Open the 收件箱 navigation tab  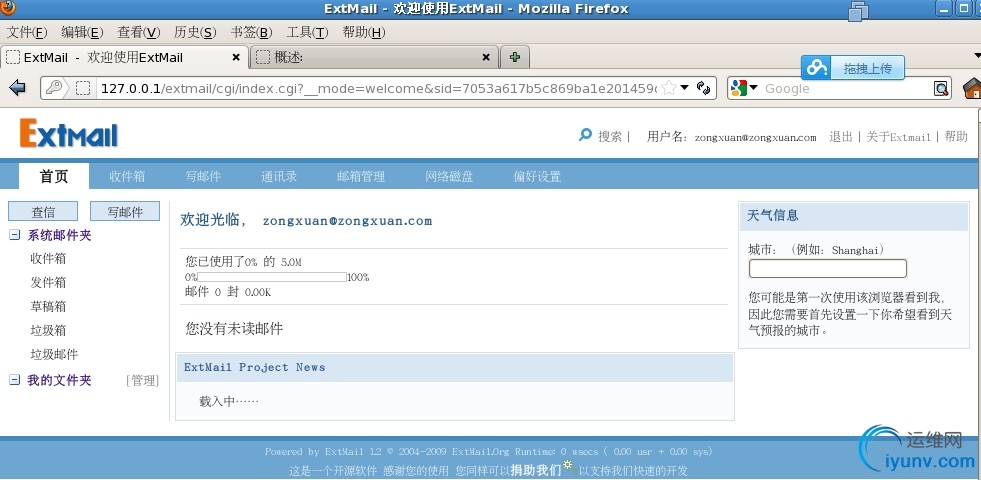tap(127, 176)
